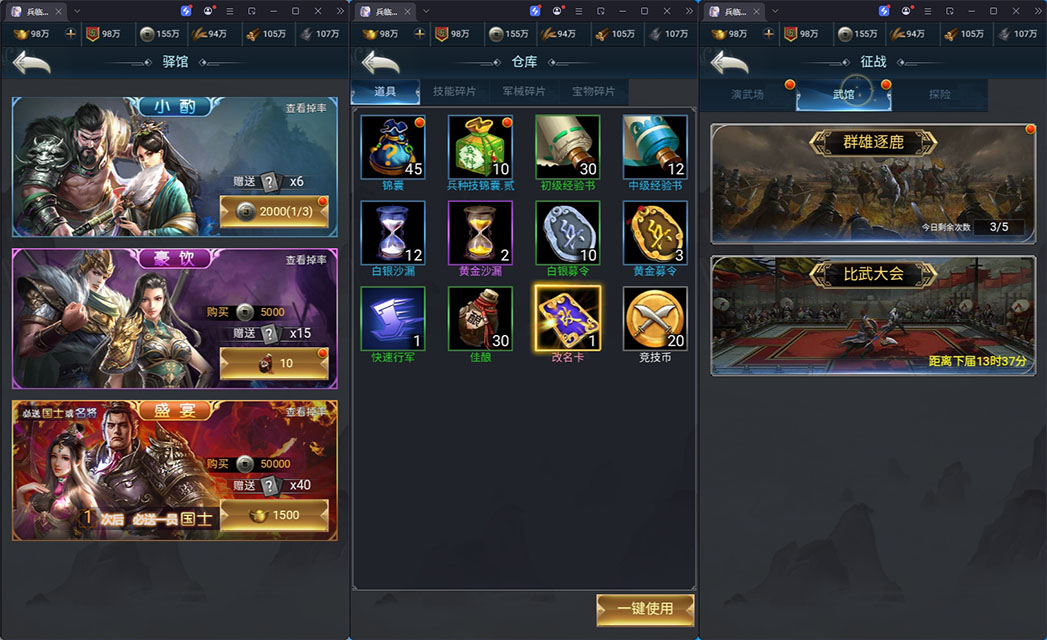Switch to the 宝物碎片 tab
Viewport: 1047px width, 640px height.
point(593,92)
